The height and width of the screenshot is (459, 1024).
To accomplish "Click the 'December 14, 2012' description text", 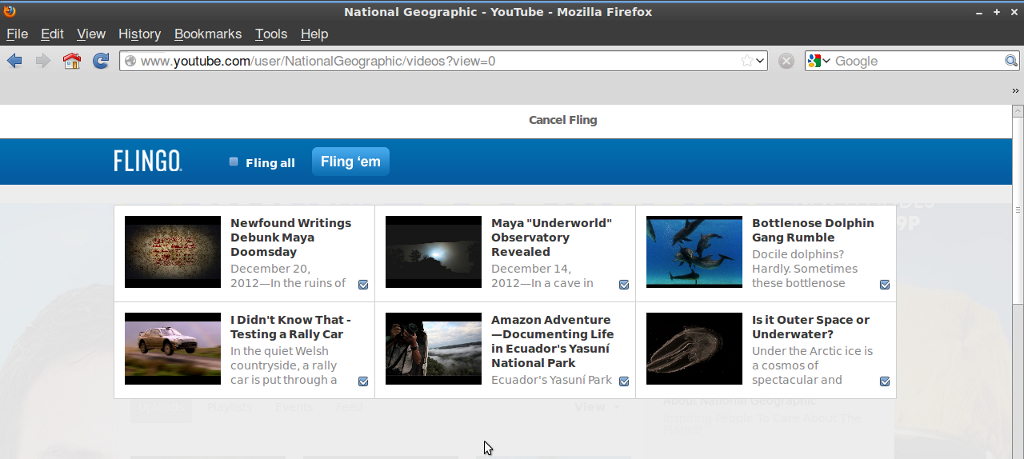I will (x=542, y=276).
